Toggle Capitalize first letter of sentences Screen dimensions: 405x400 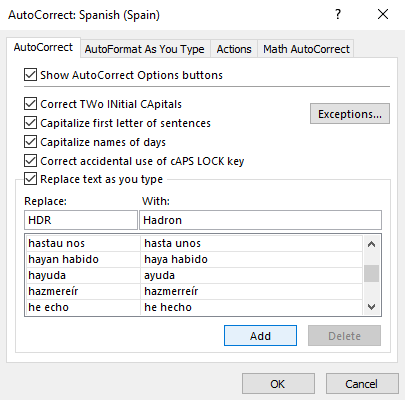click(30, 123)
